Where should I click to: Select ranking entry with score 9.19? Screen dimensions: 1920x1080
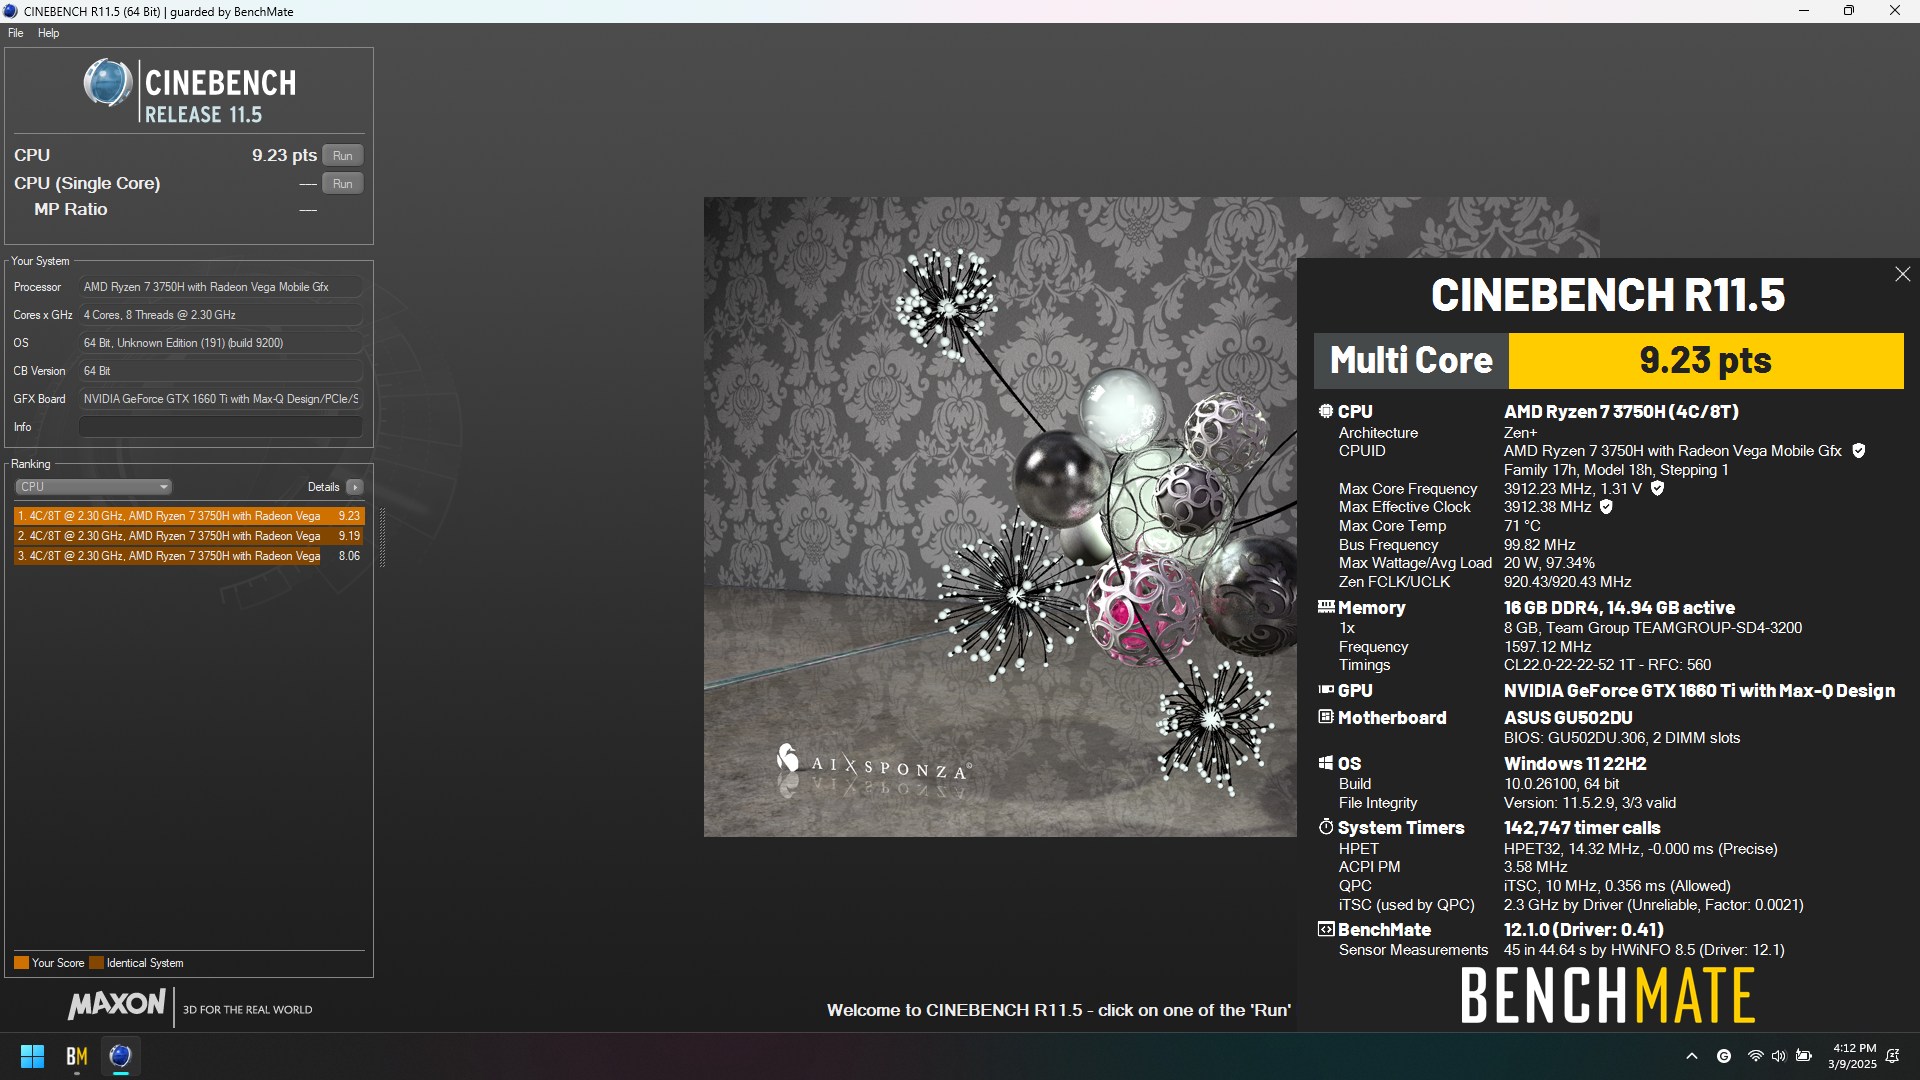pos(189,536)
